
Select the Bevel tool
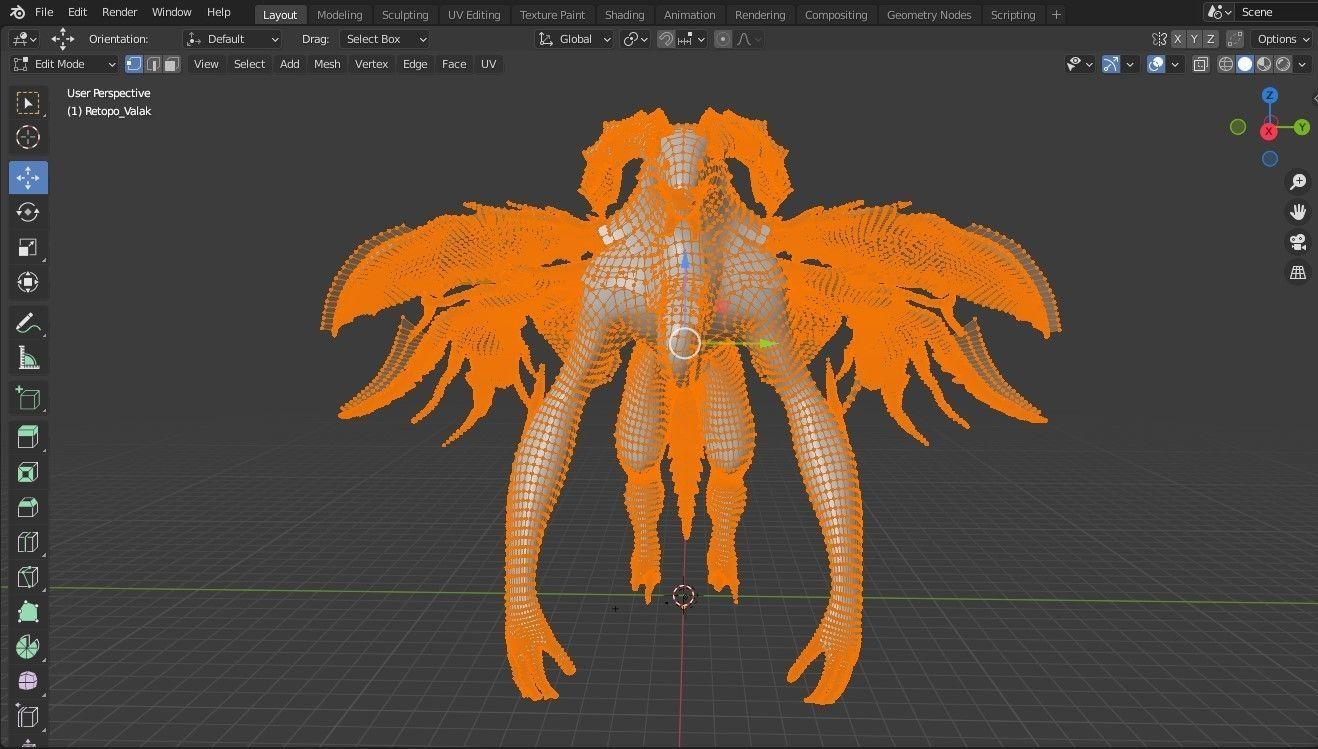(28, 507)
